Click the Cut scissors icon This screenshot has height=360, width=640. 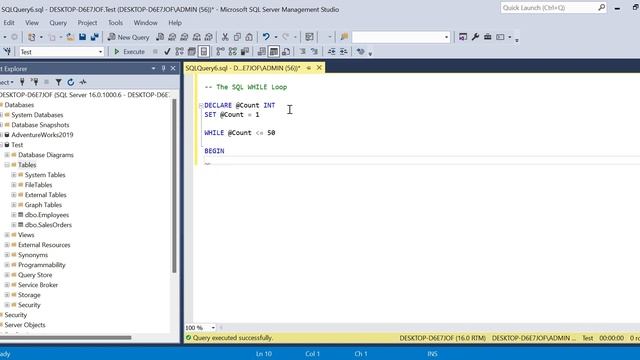click(x=225, y=37)
